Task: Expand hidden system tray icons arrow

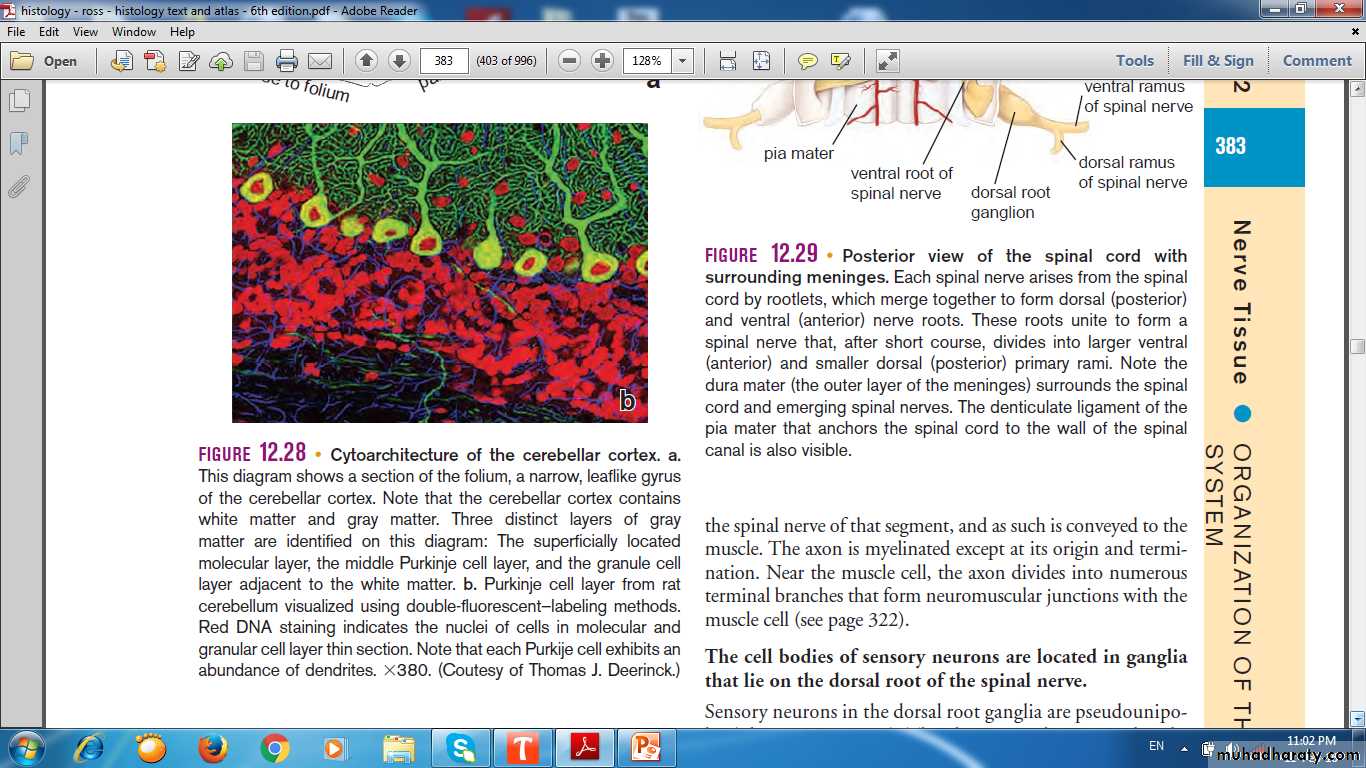Action: (x=1184, y=748)
